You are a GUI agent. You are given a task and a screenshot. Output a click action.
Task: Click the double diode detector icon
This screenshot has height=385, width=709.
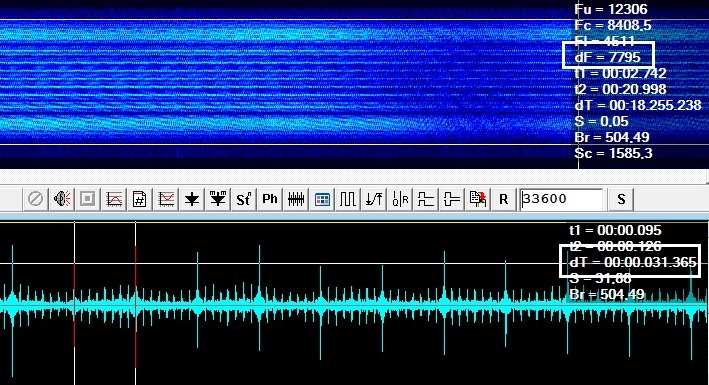click(x=218, y=199)
